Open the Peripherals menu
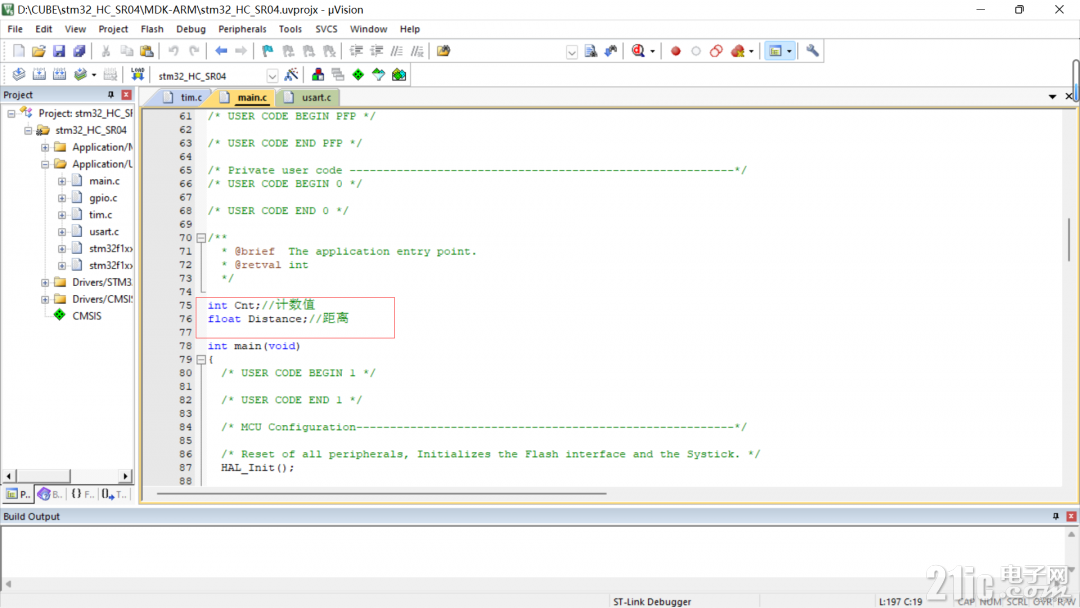The image size is (1080, 608). 242,29
